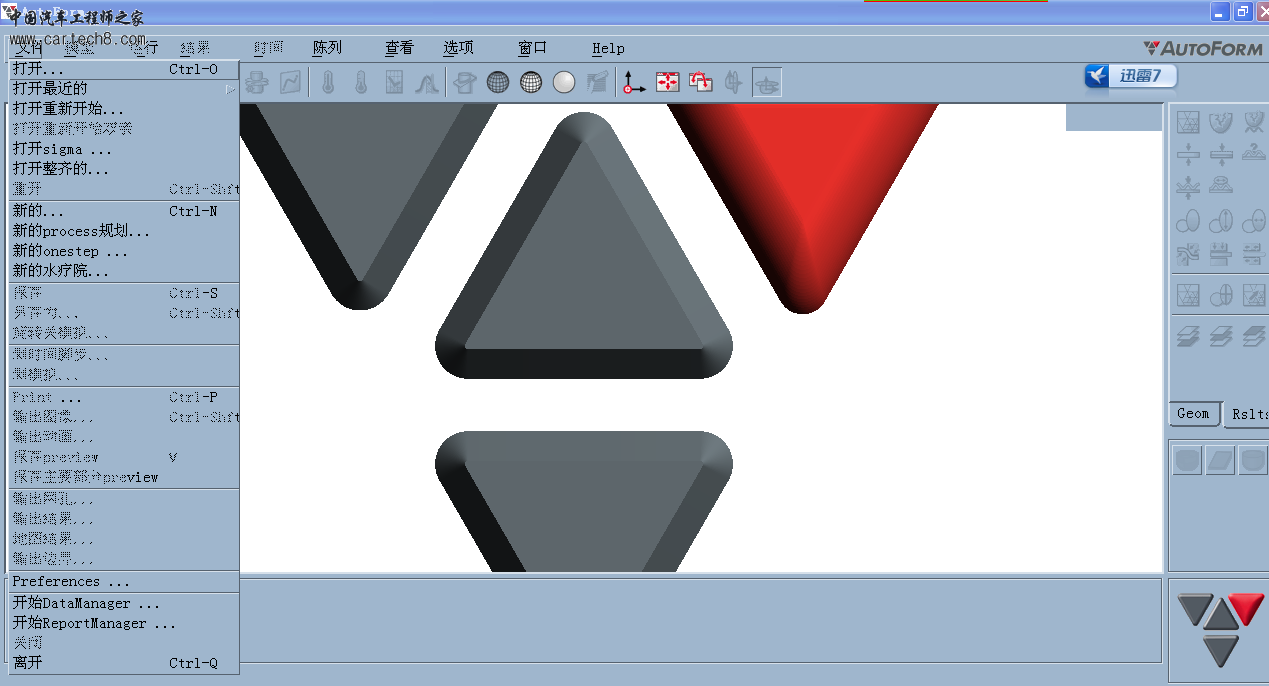
Task: Open the Help menu
Action: pos(608,48)
